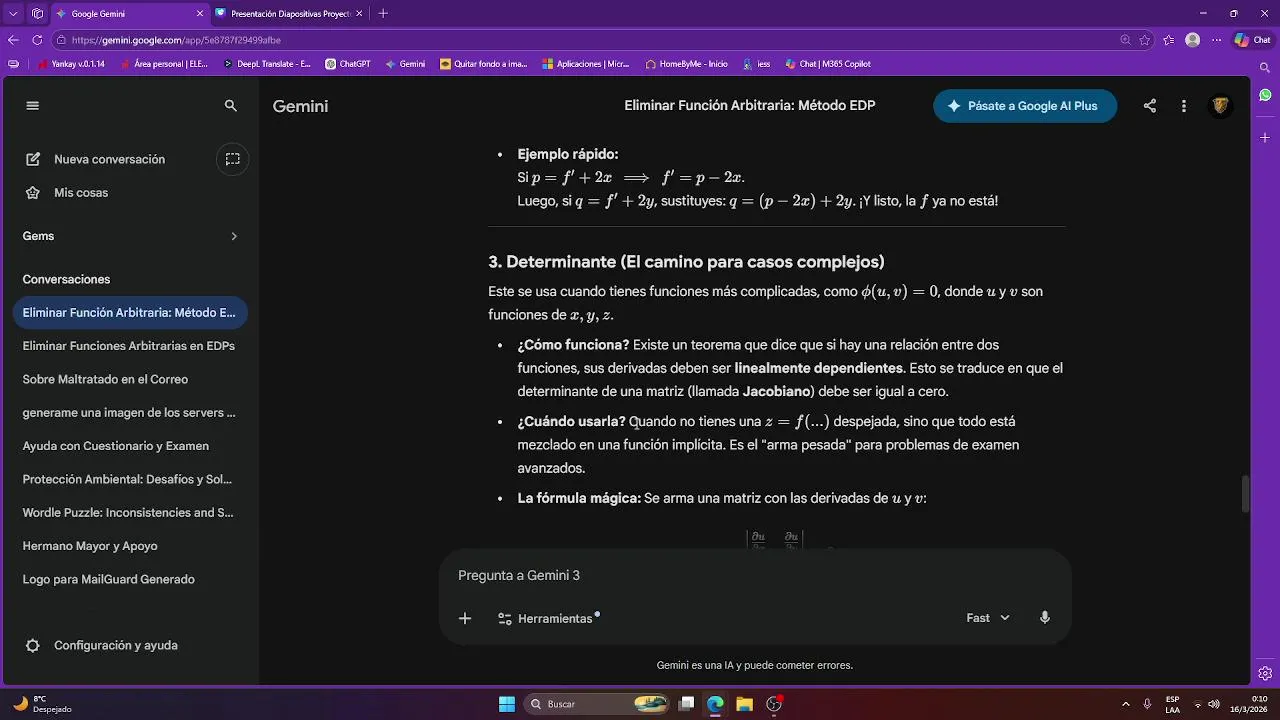The width and height of the screenshot is (1280, 720).
Task: Click the tab actions workspace icon
Action: [x=37, y=14]
